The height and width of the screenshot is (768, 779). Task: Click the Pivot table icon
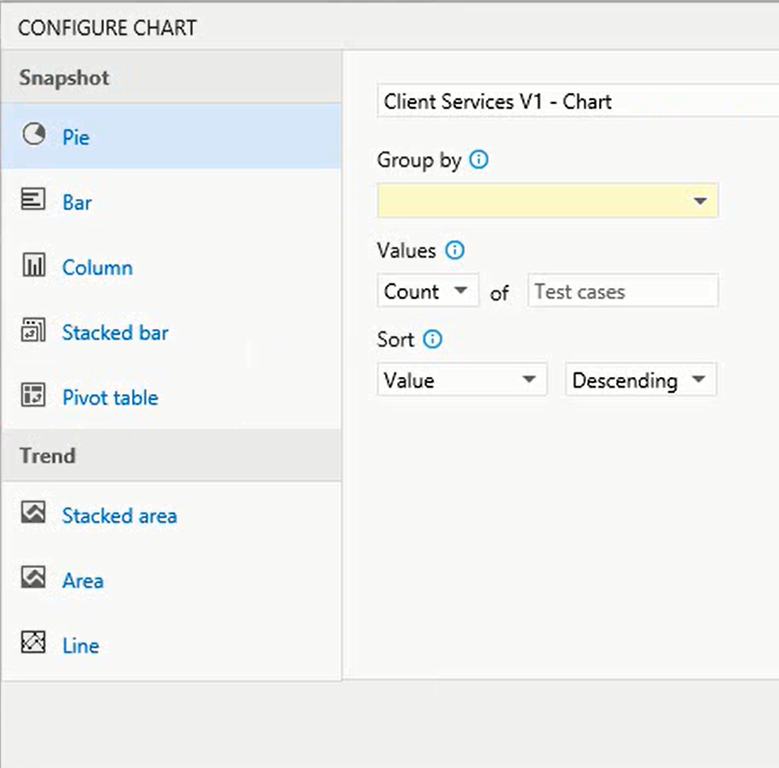click(33, 395)
